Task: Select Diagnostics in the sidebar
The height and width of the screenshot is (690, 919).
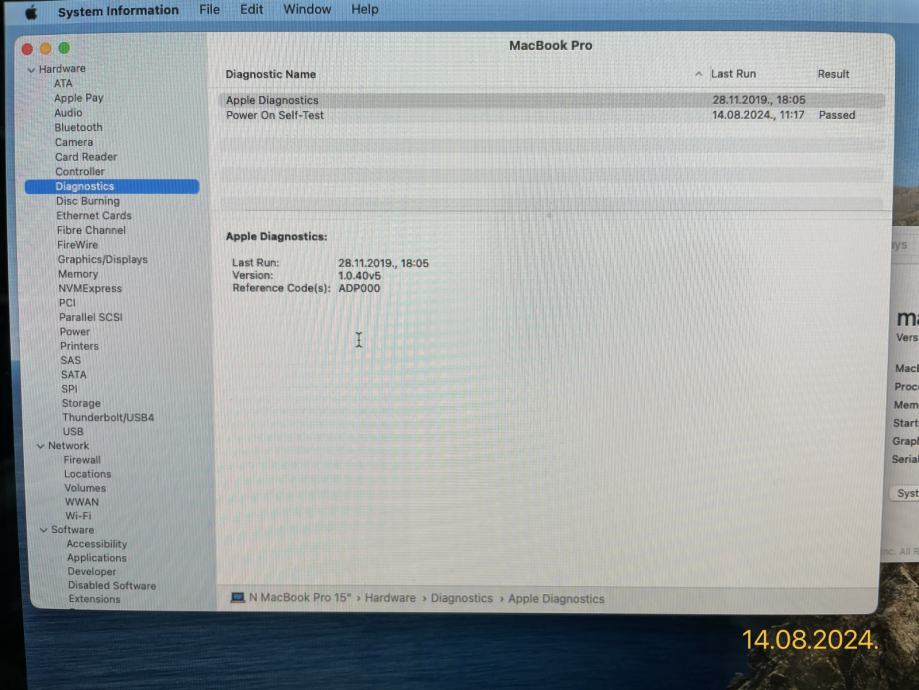Action: click(112, 186)
